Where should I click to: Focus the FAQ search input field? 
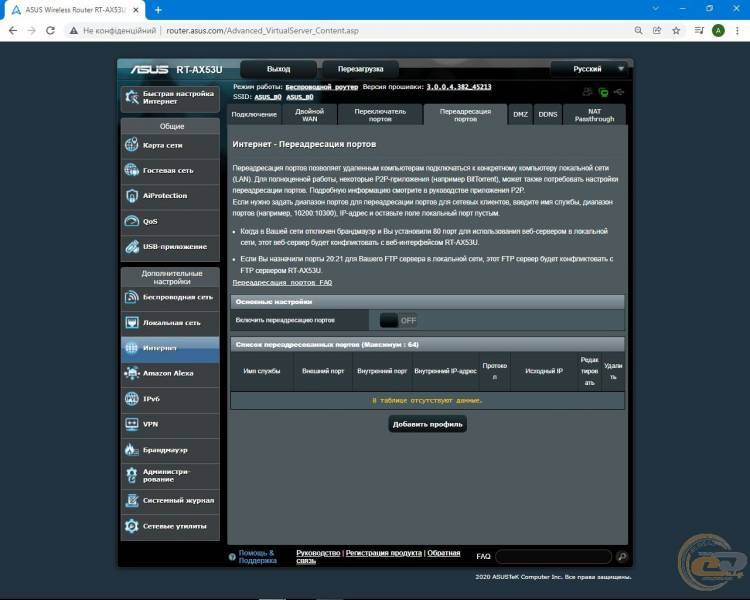pos(553,556)
